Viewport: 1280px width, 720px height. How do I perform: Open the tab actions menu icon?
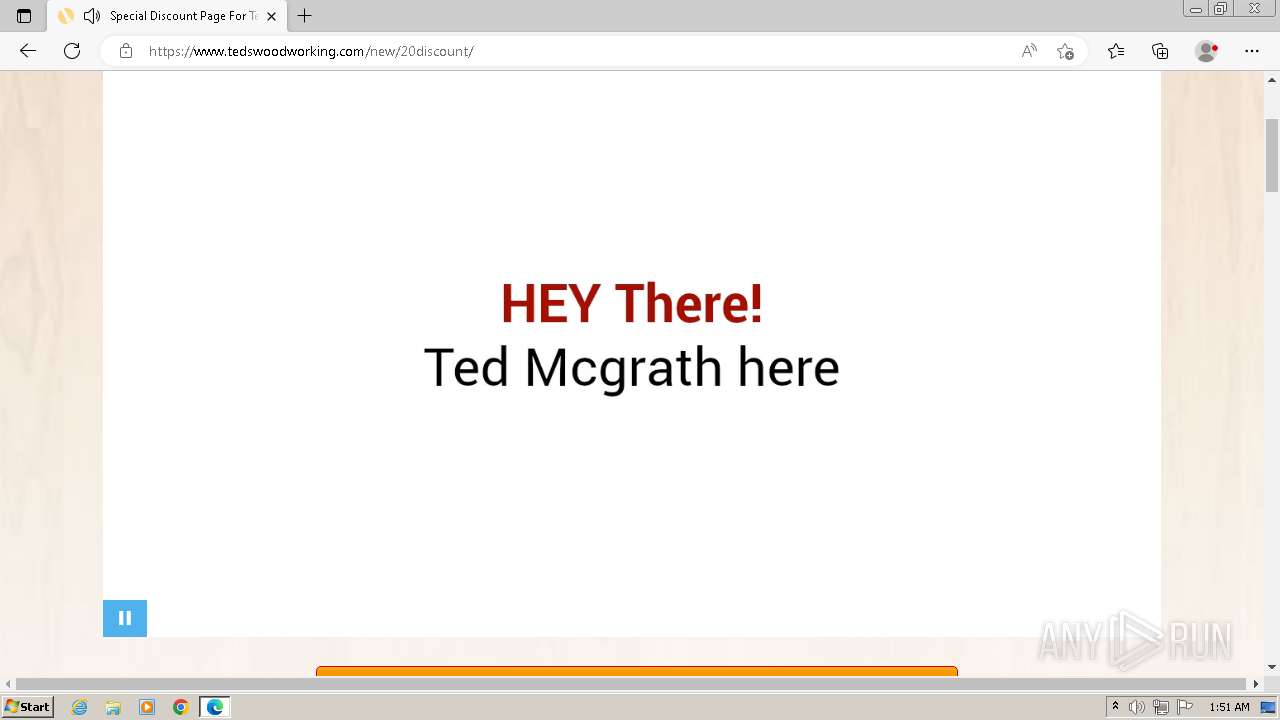tap(24, 16)
